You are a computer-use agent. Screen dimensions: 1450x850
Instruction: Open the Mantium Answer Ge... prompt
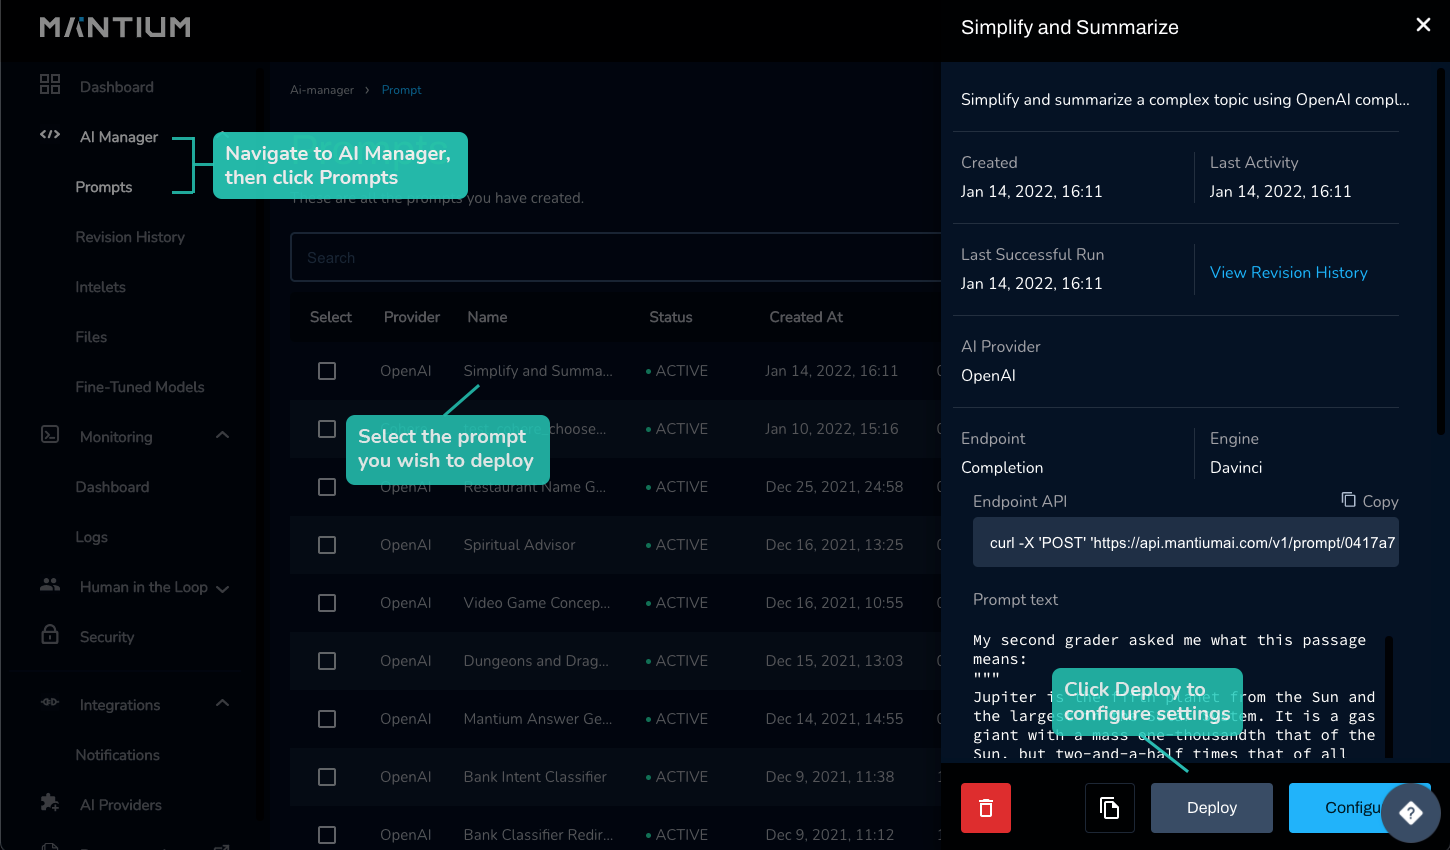(x=538, y=719)
